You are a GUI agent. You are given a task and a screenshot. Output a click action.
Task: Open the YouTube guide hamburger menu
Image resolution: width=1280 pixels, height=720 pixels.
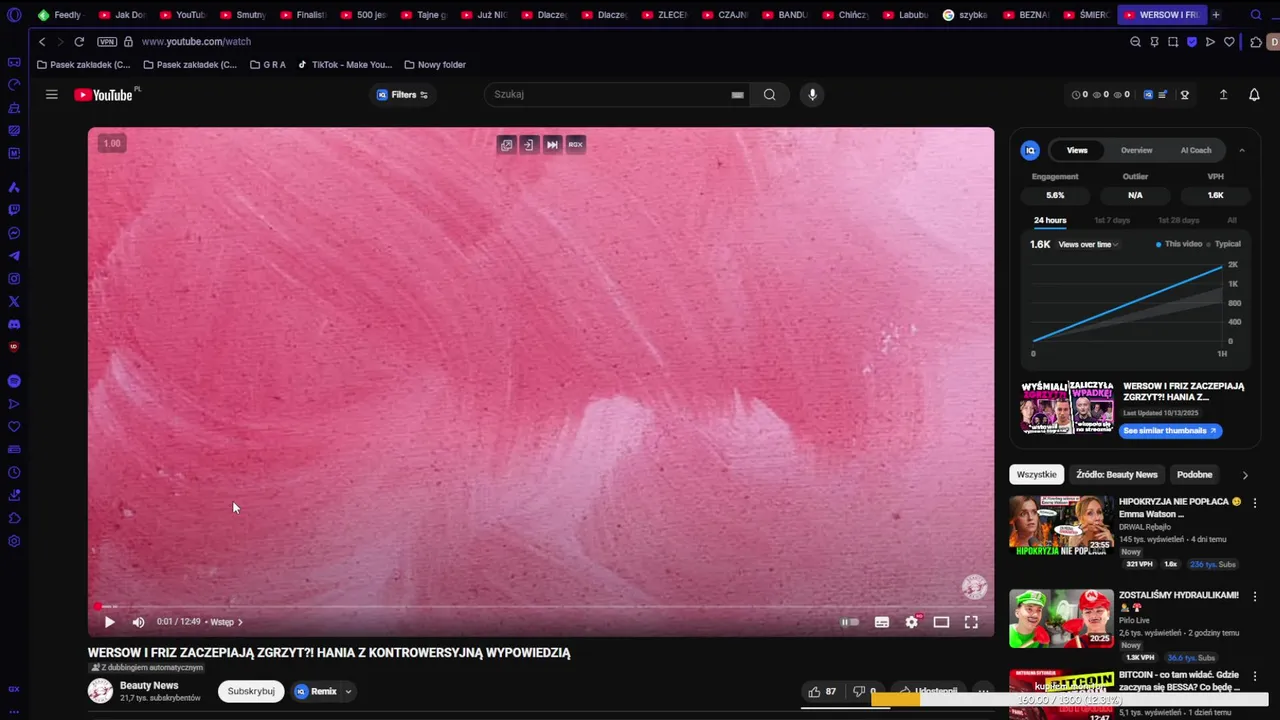pos(51,95)
